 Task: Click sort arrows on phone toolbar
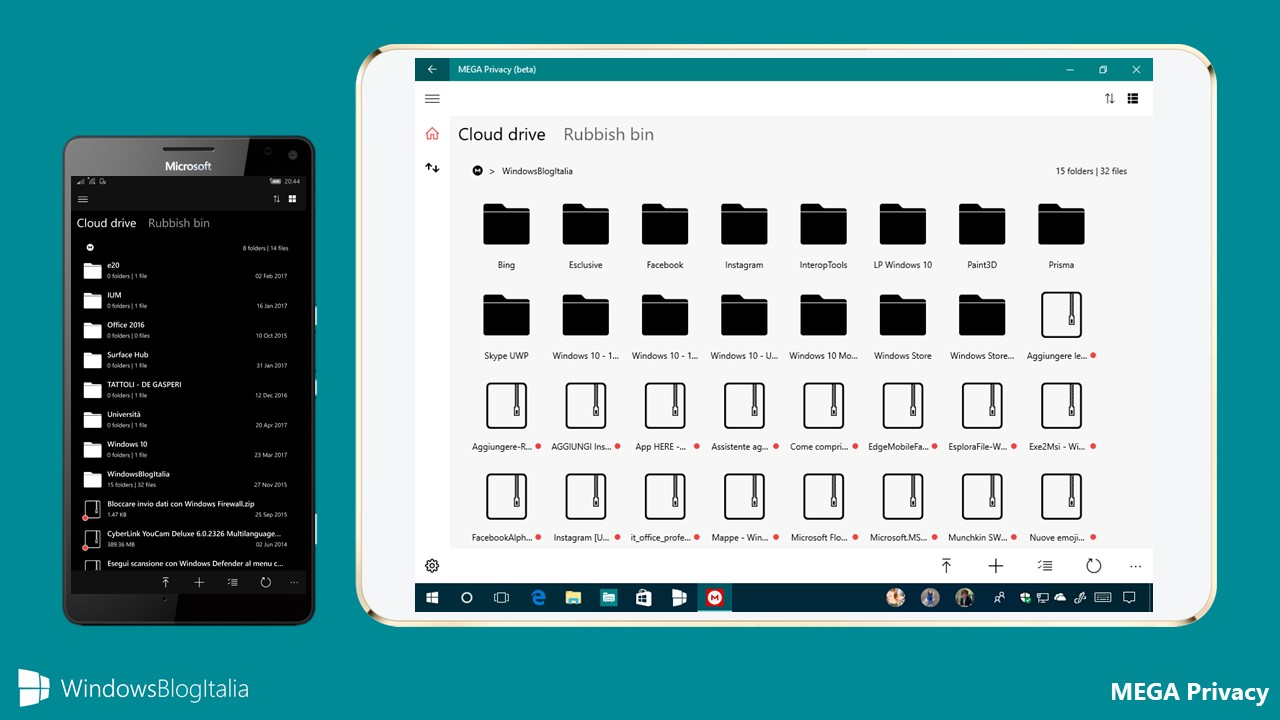coord(277,199)
